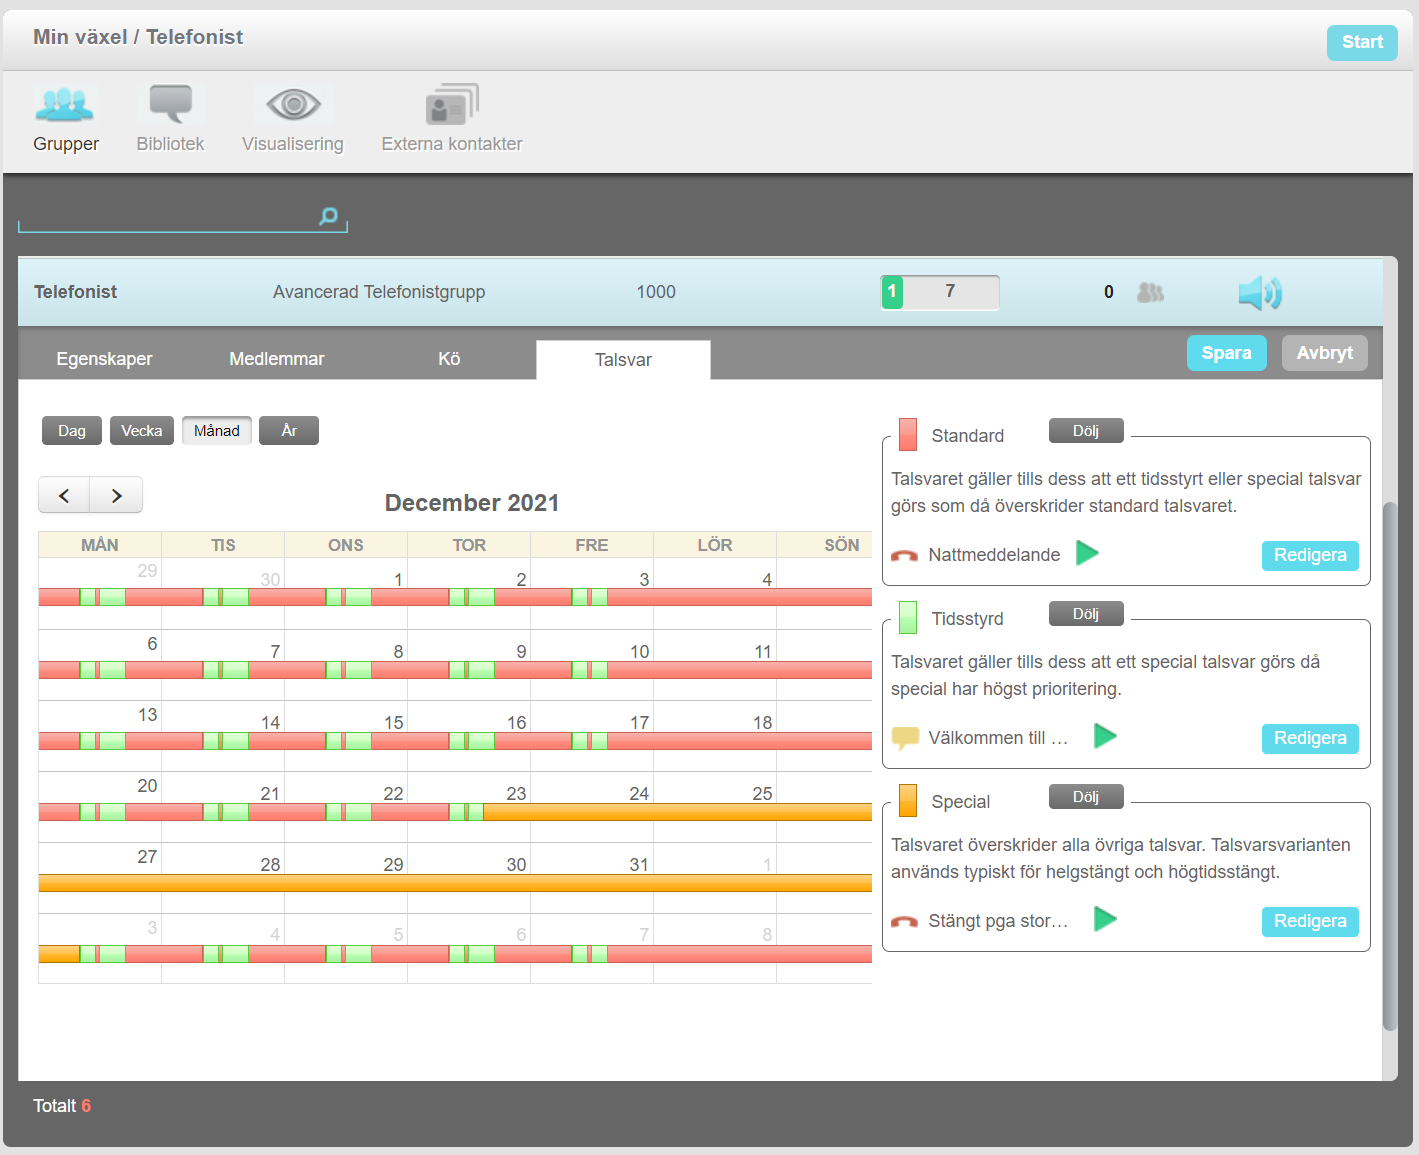Click the Avbryt button

[1325, 353]
